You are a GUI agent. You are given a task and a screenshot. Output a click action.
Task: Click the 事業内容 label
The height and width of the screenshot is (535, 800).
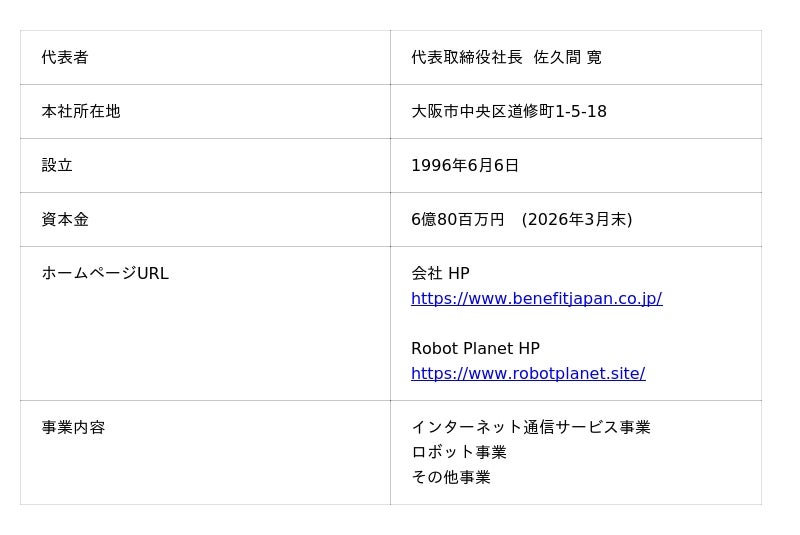[x=73, y=427]
